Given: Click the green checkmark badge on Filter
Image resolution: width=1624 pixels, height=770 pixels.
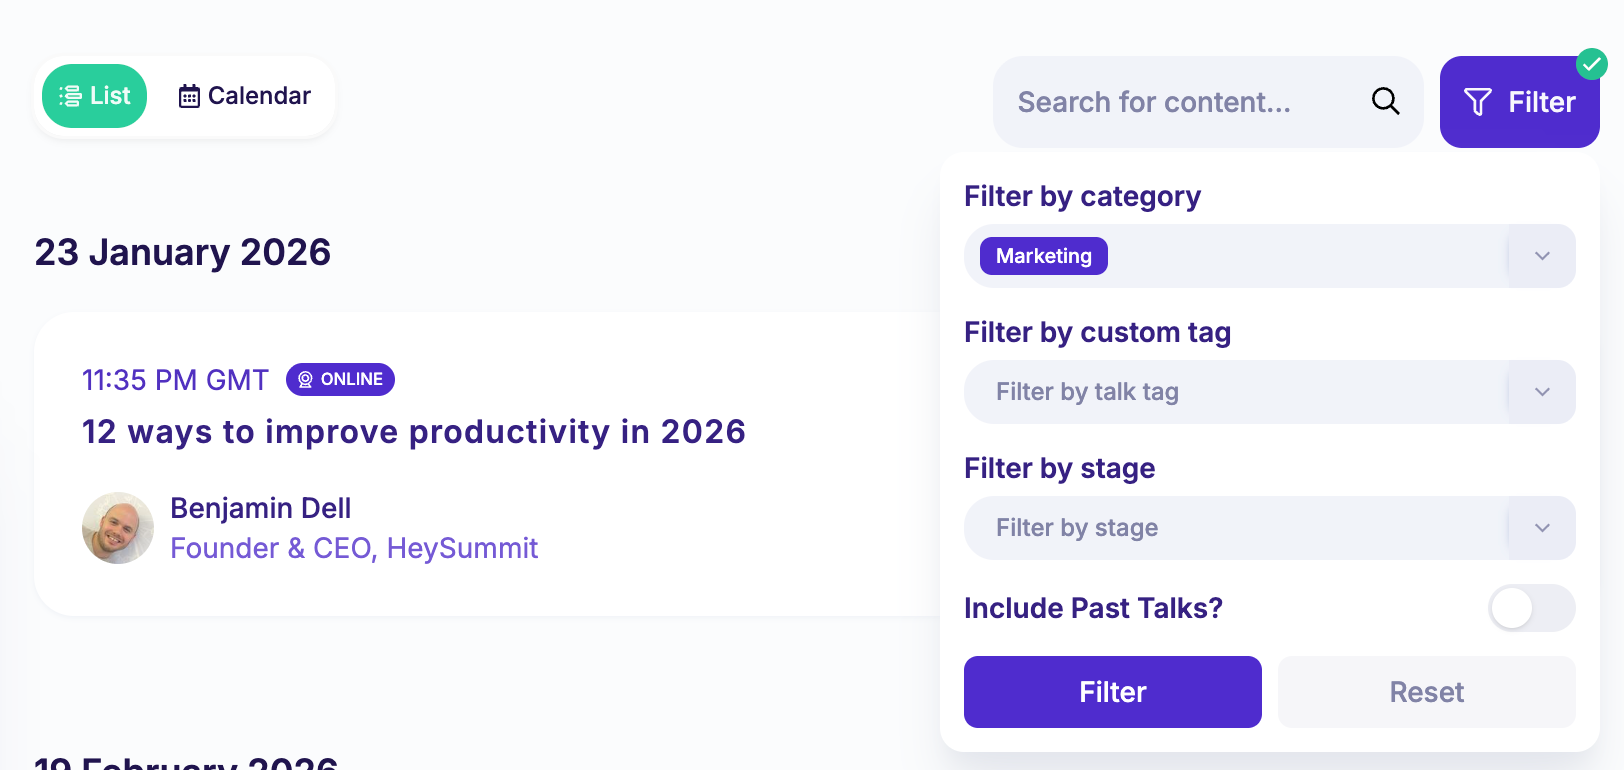Looking at the screenshot, I should point(1591,64).
